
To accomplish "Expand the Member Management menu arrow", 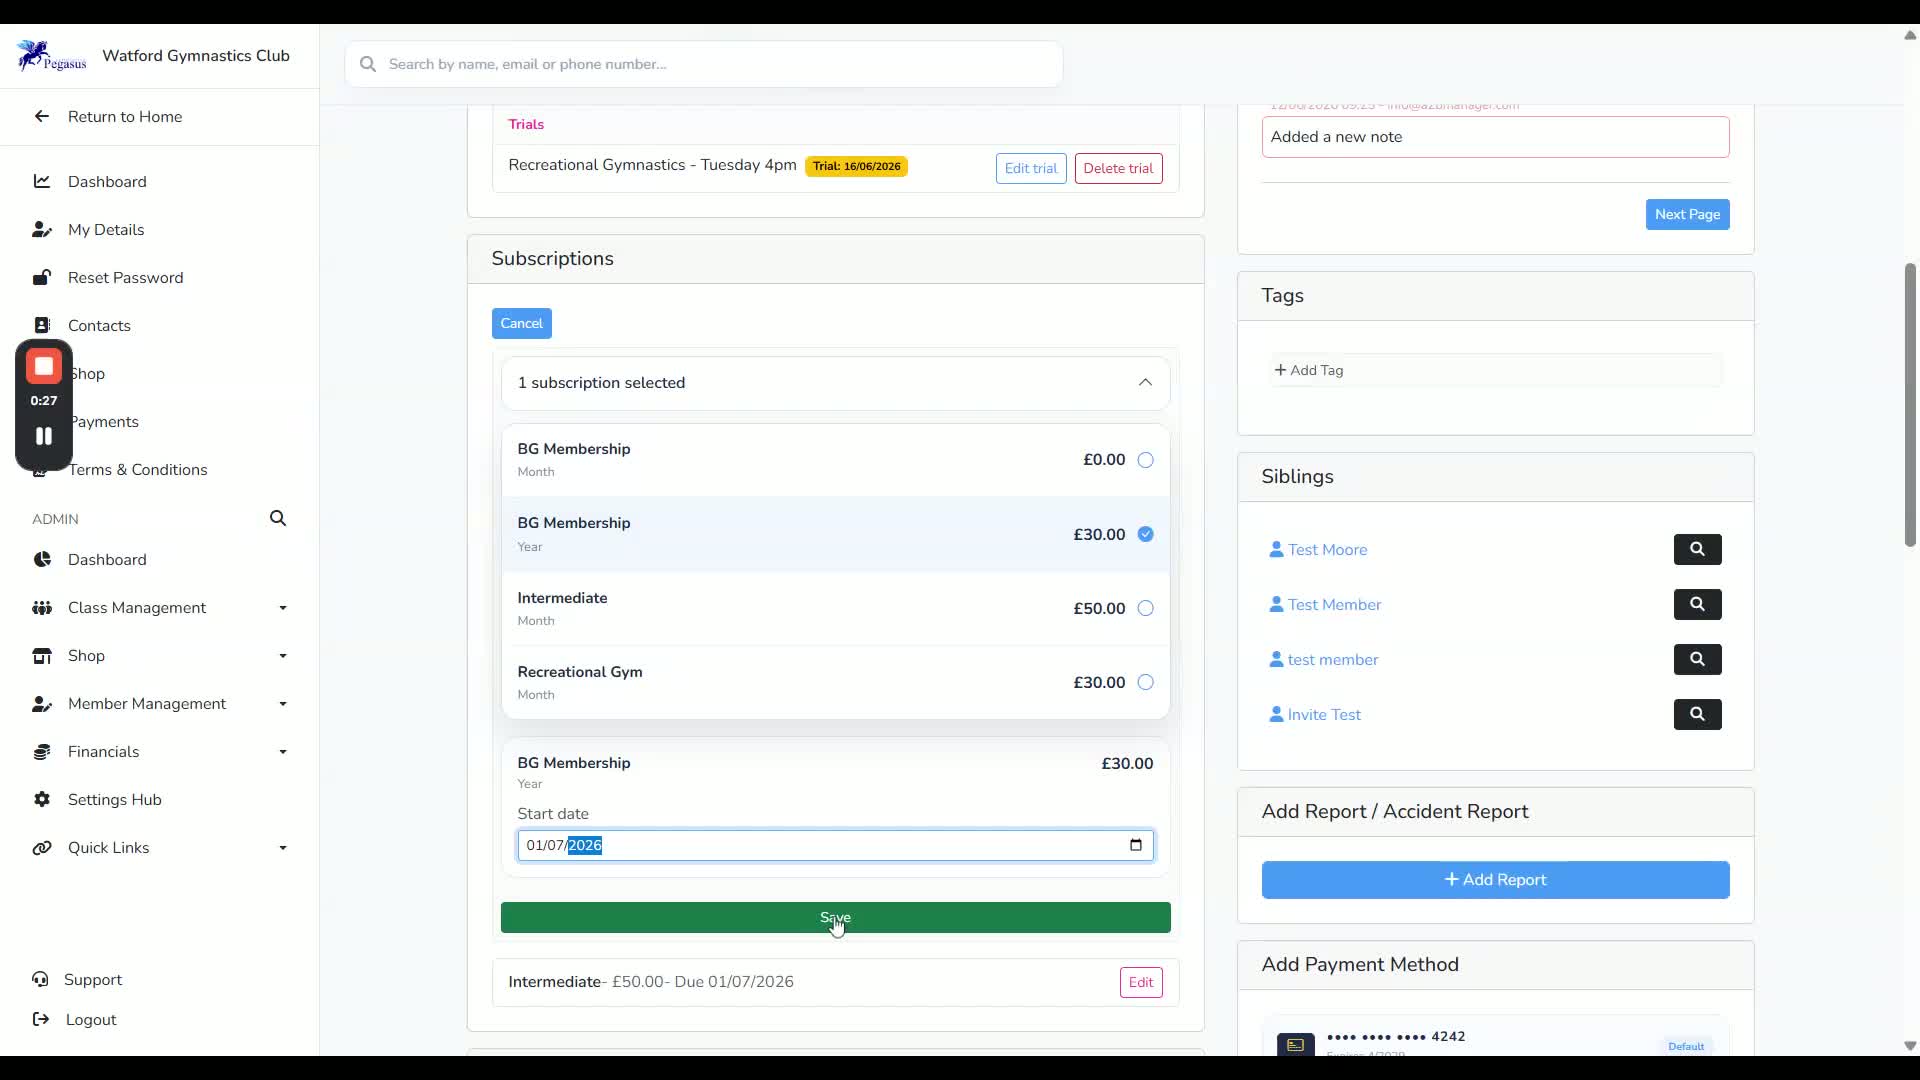I will [x=283, y=704].
